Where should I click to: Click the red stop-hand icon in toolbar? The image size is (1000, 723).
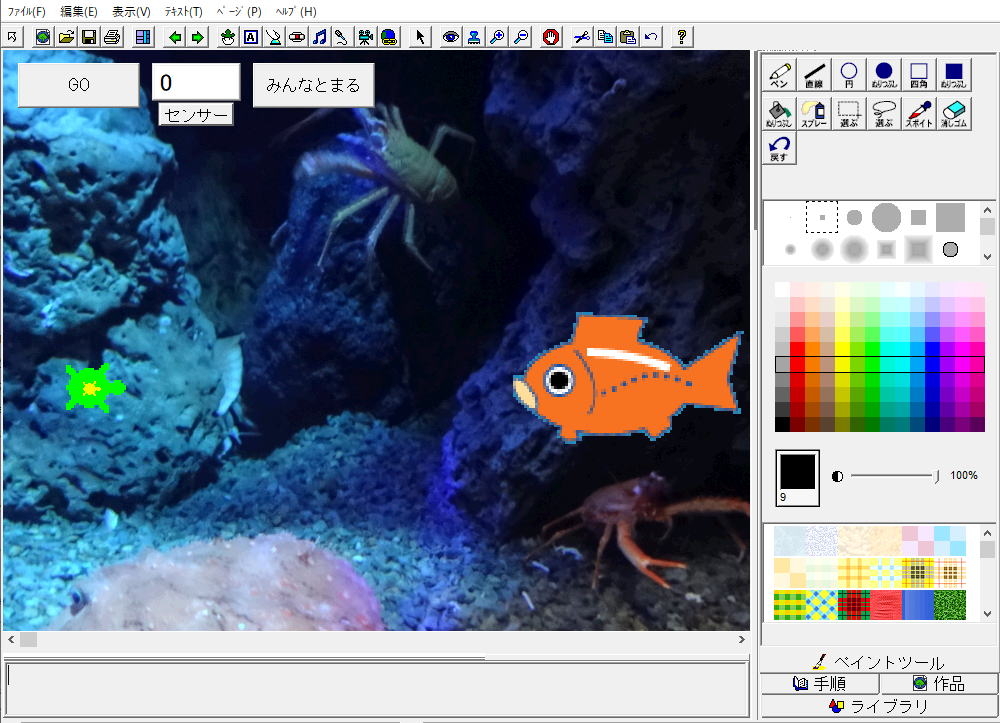pos(550,37)
